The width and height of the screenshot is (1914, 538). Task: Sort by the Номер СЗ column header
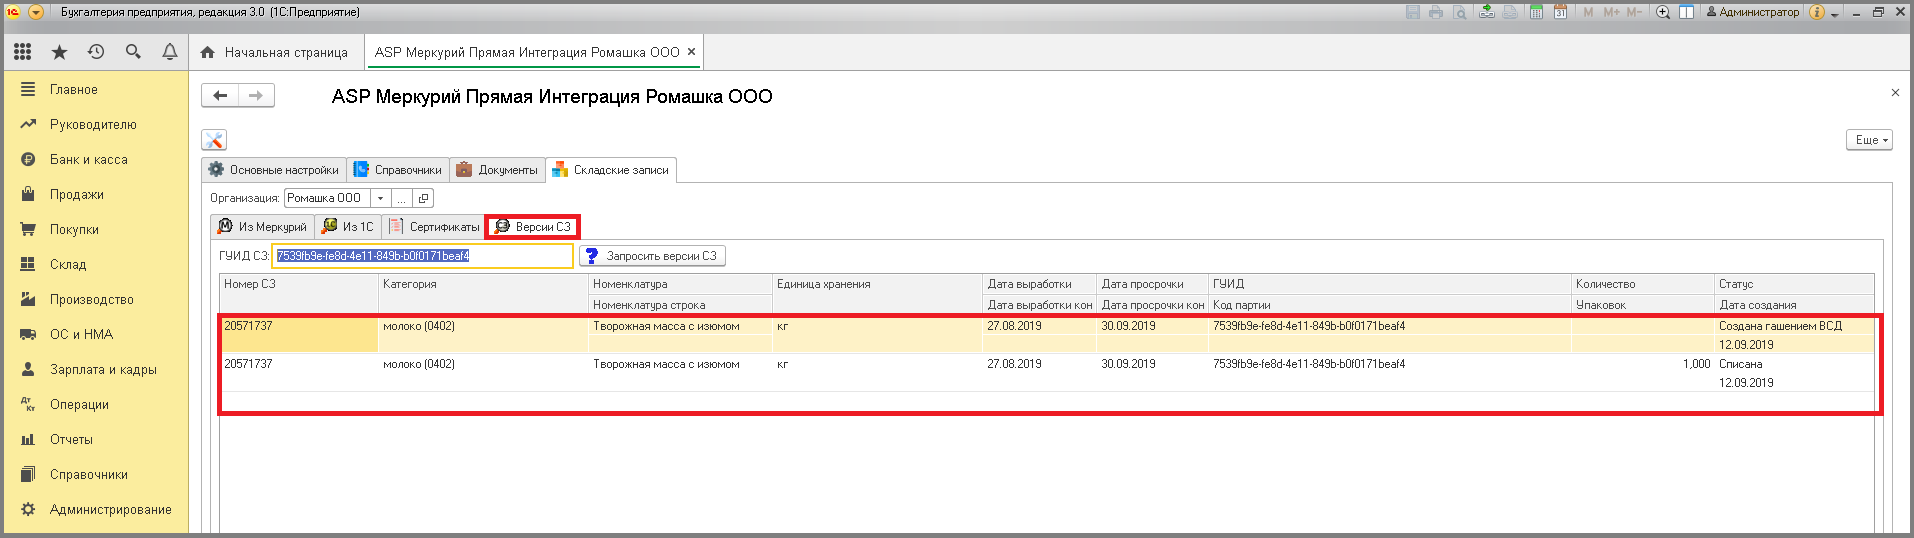point(299,284)
